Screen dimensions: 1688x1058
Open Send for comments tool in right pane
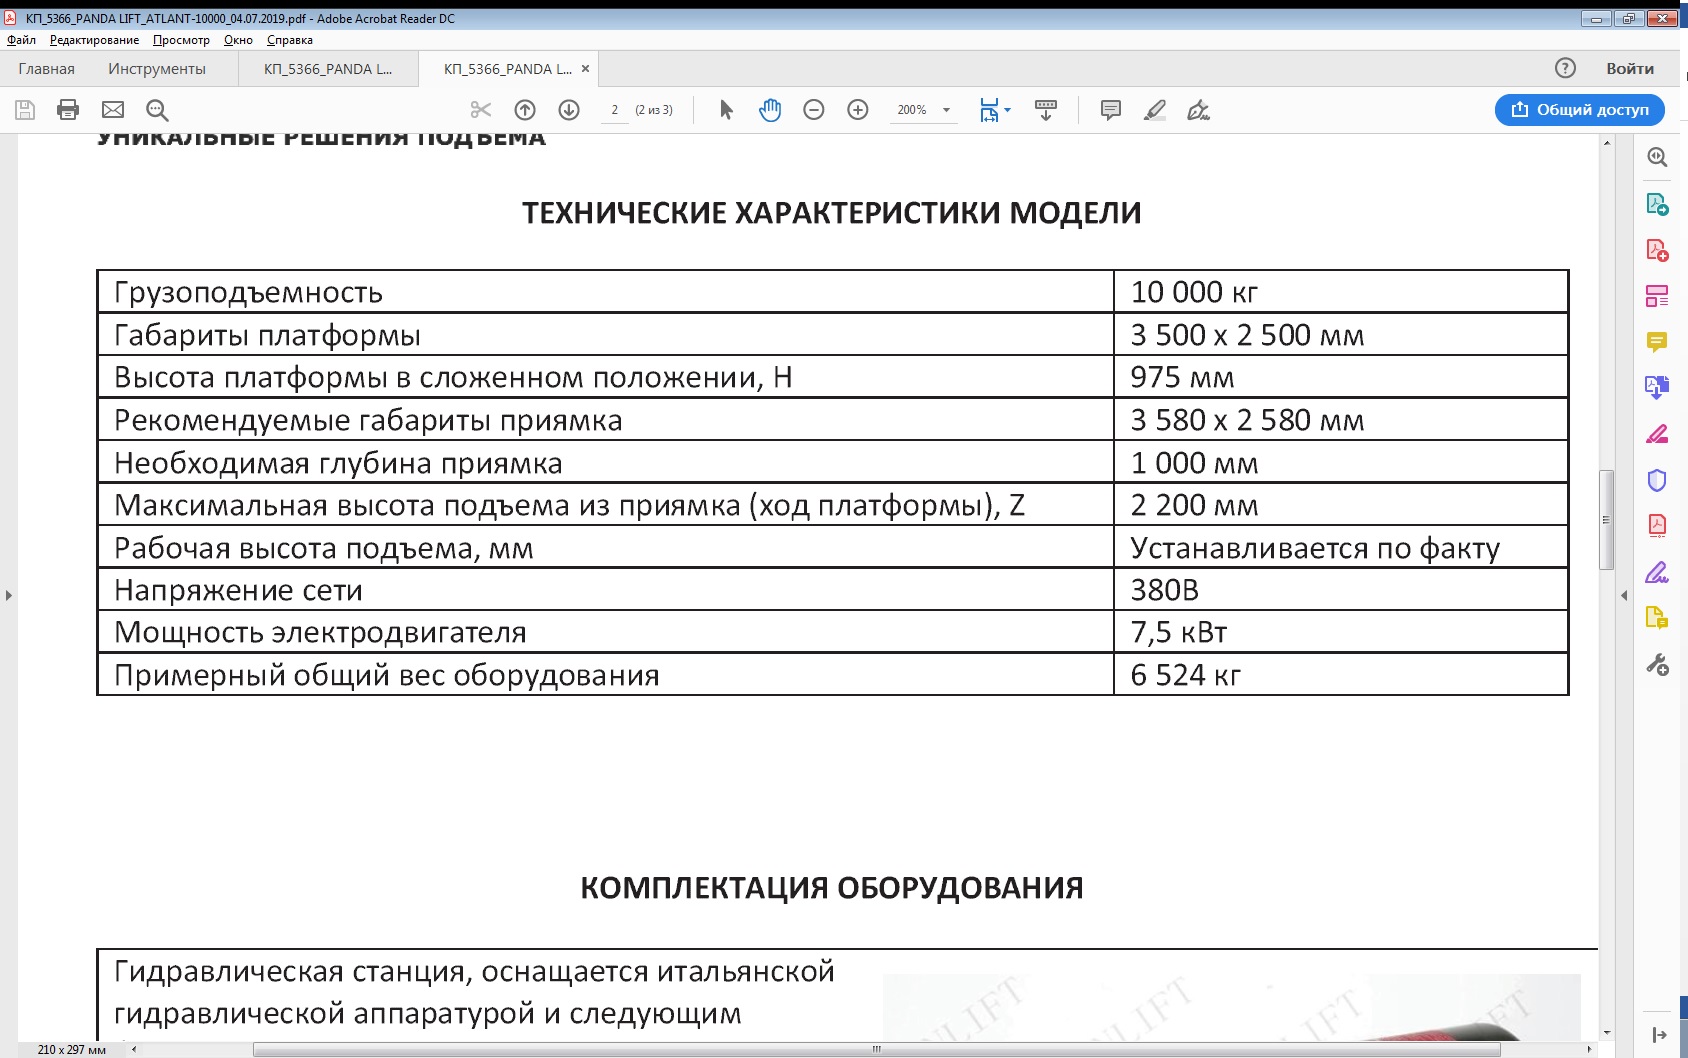pyautogui.click(x=1657, y=618)
